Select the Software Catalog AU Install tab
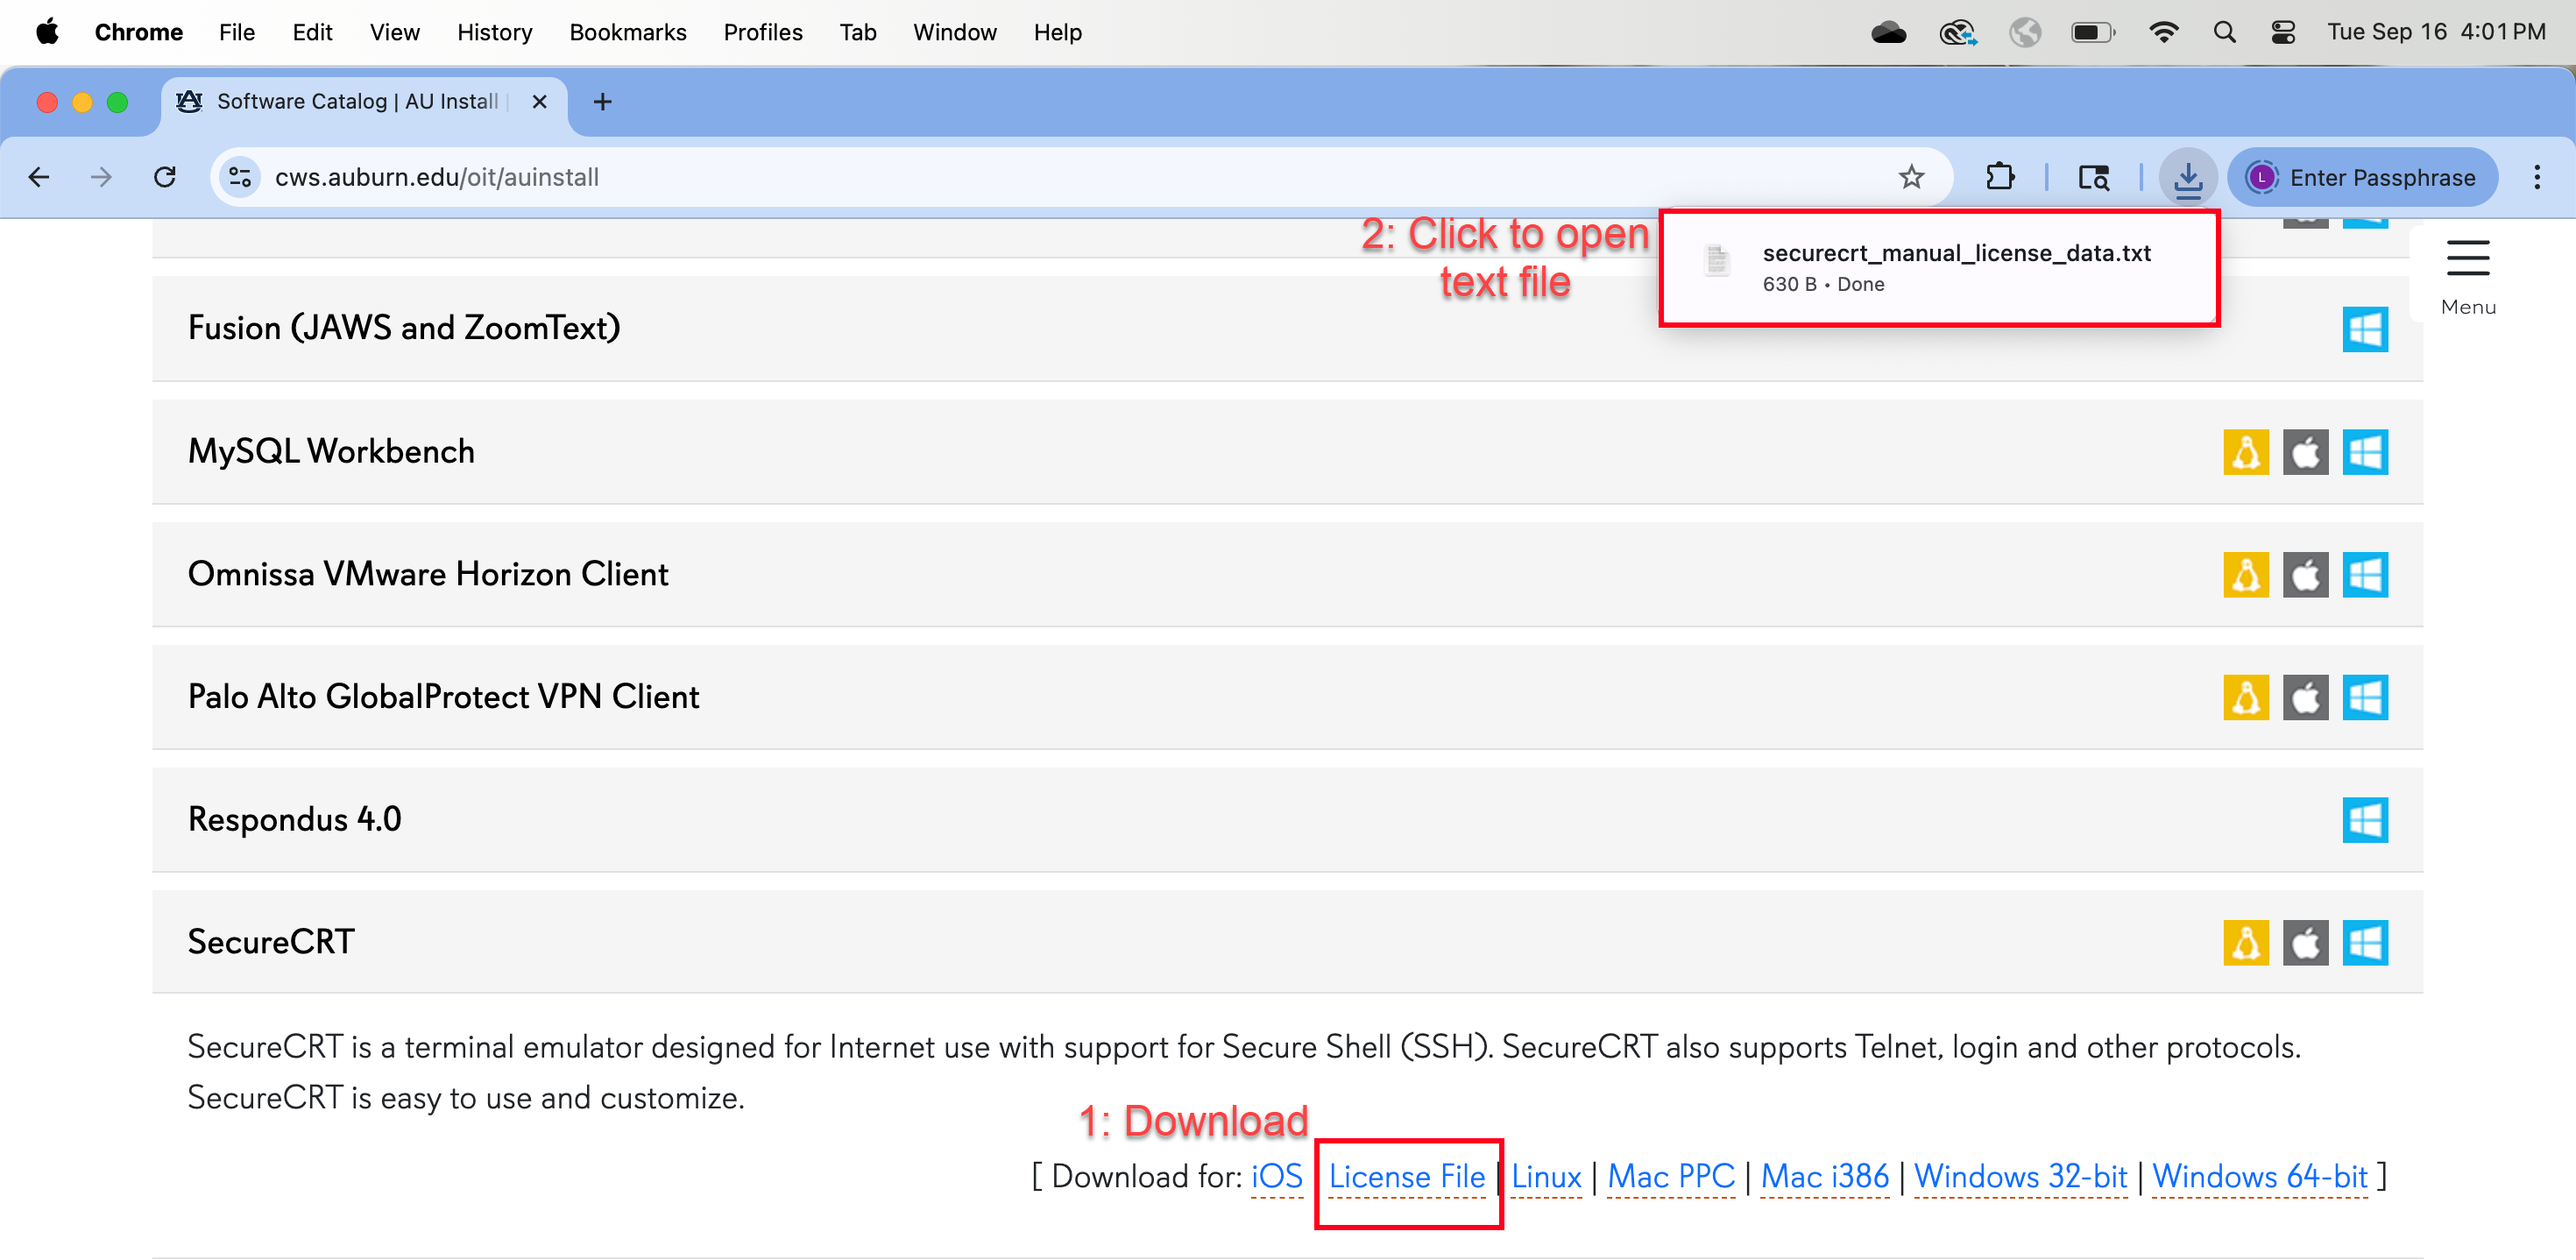The width and height of the screenshot is (2576, 1260). [364, 102]
